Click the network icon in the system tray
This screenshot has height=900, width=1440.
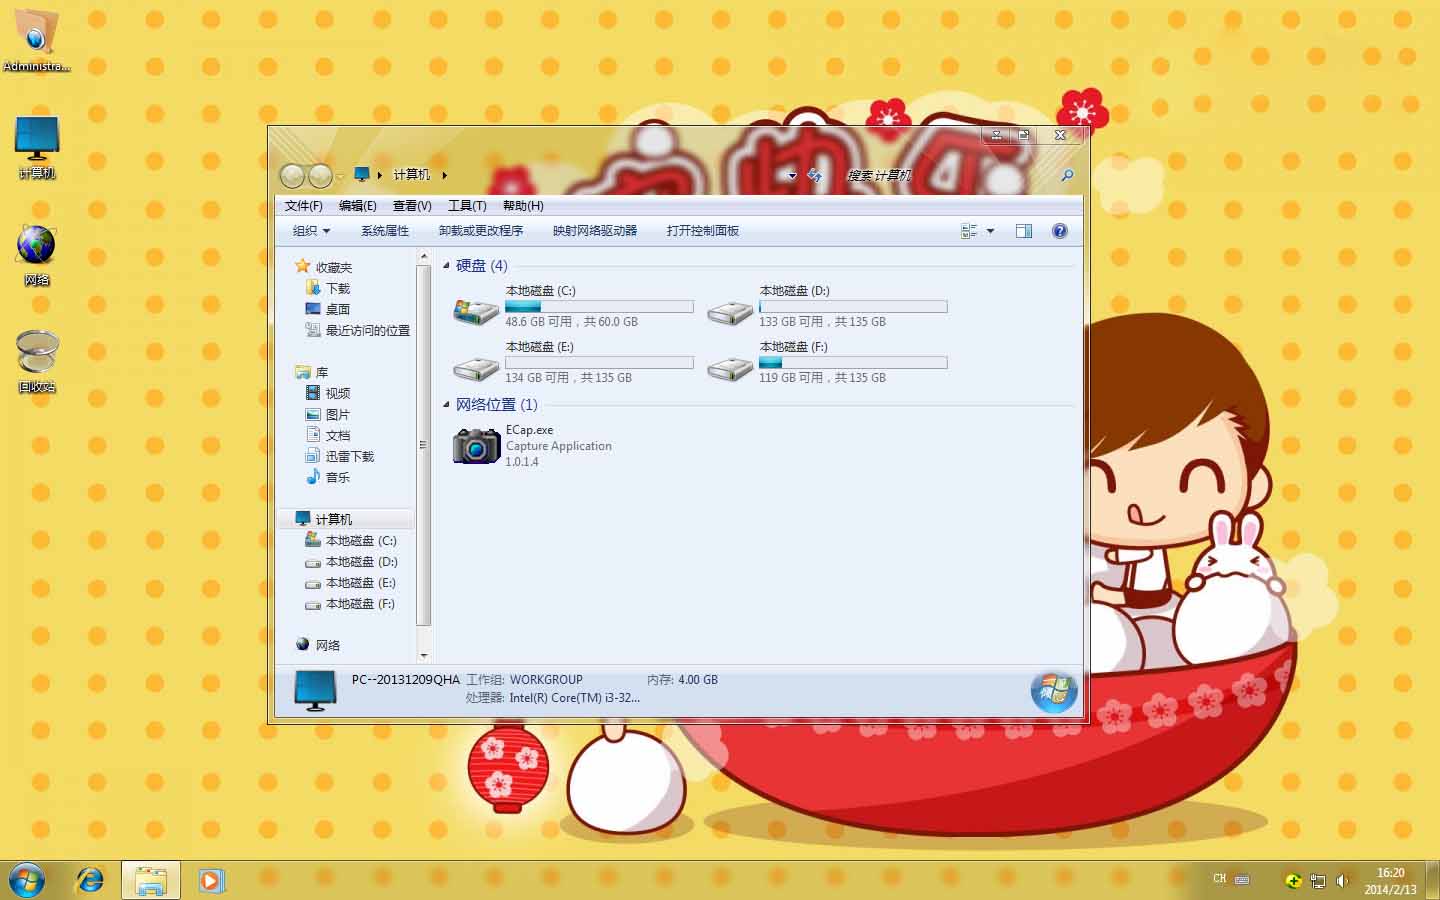coord(1318,881)
